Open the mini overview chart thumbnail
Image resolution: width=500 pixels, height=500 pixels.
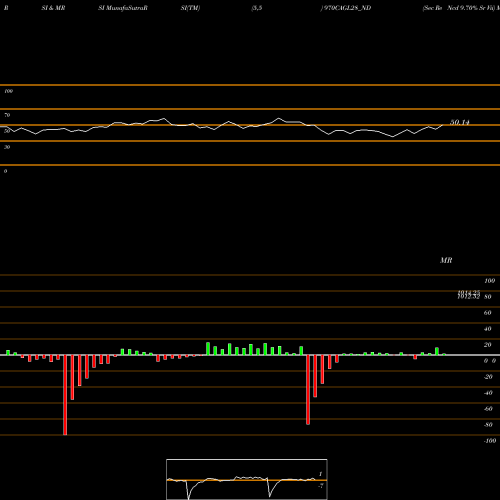pyautogui.click(x=247, y=479)
